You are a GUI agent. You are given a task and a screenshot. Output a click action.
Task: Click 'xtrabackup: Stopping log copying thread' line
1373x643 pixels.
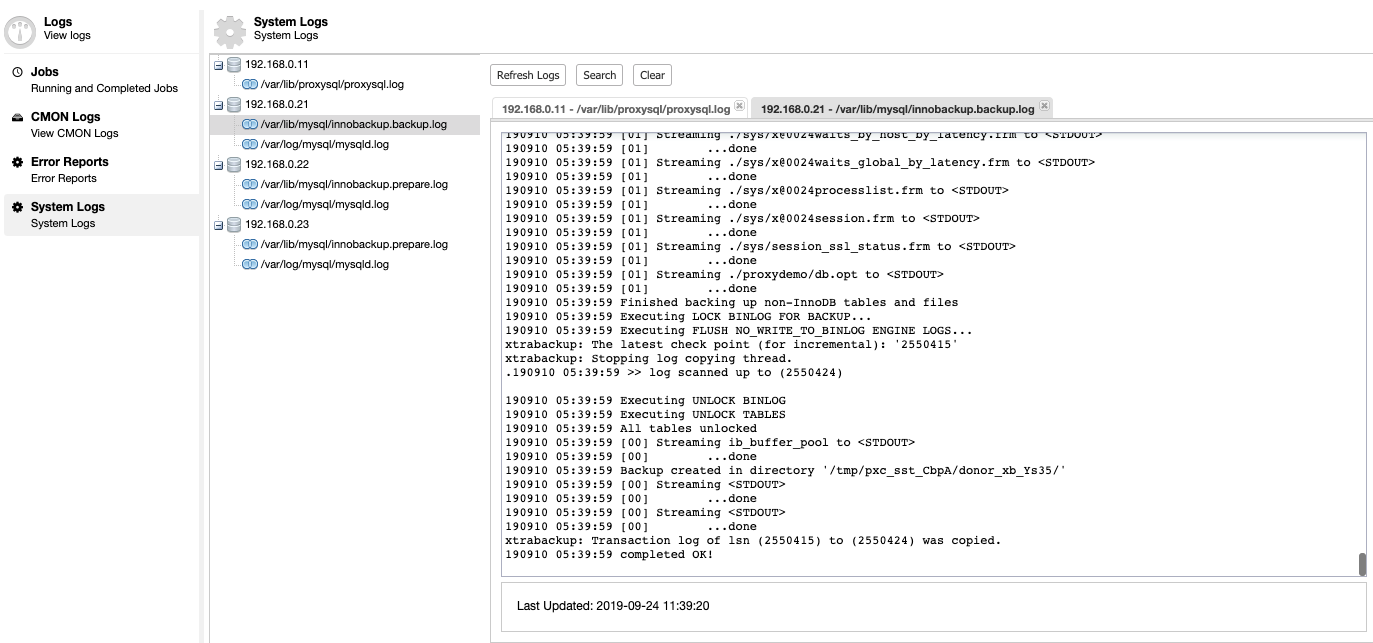tap(649, 359)
